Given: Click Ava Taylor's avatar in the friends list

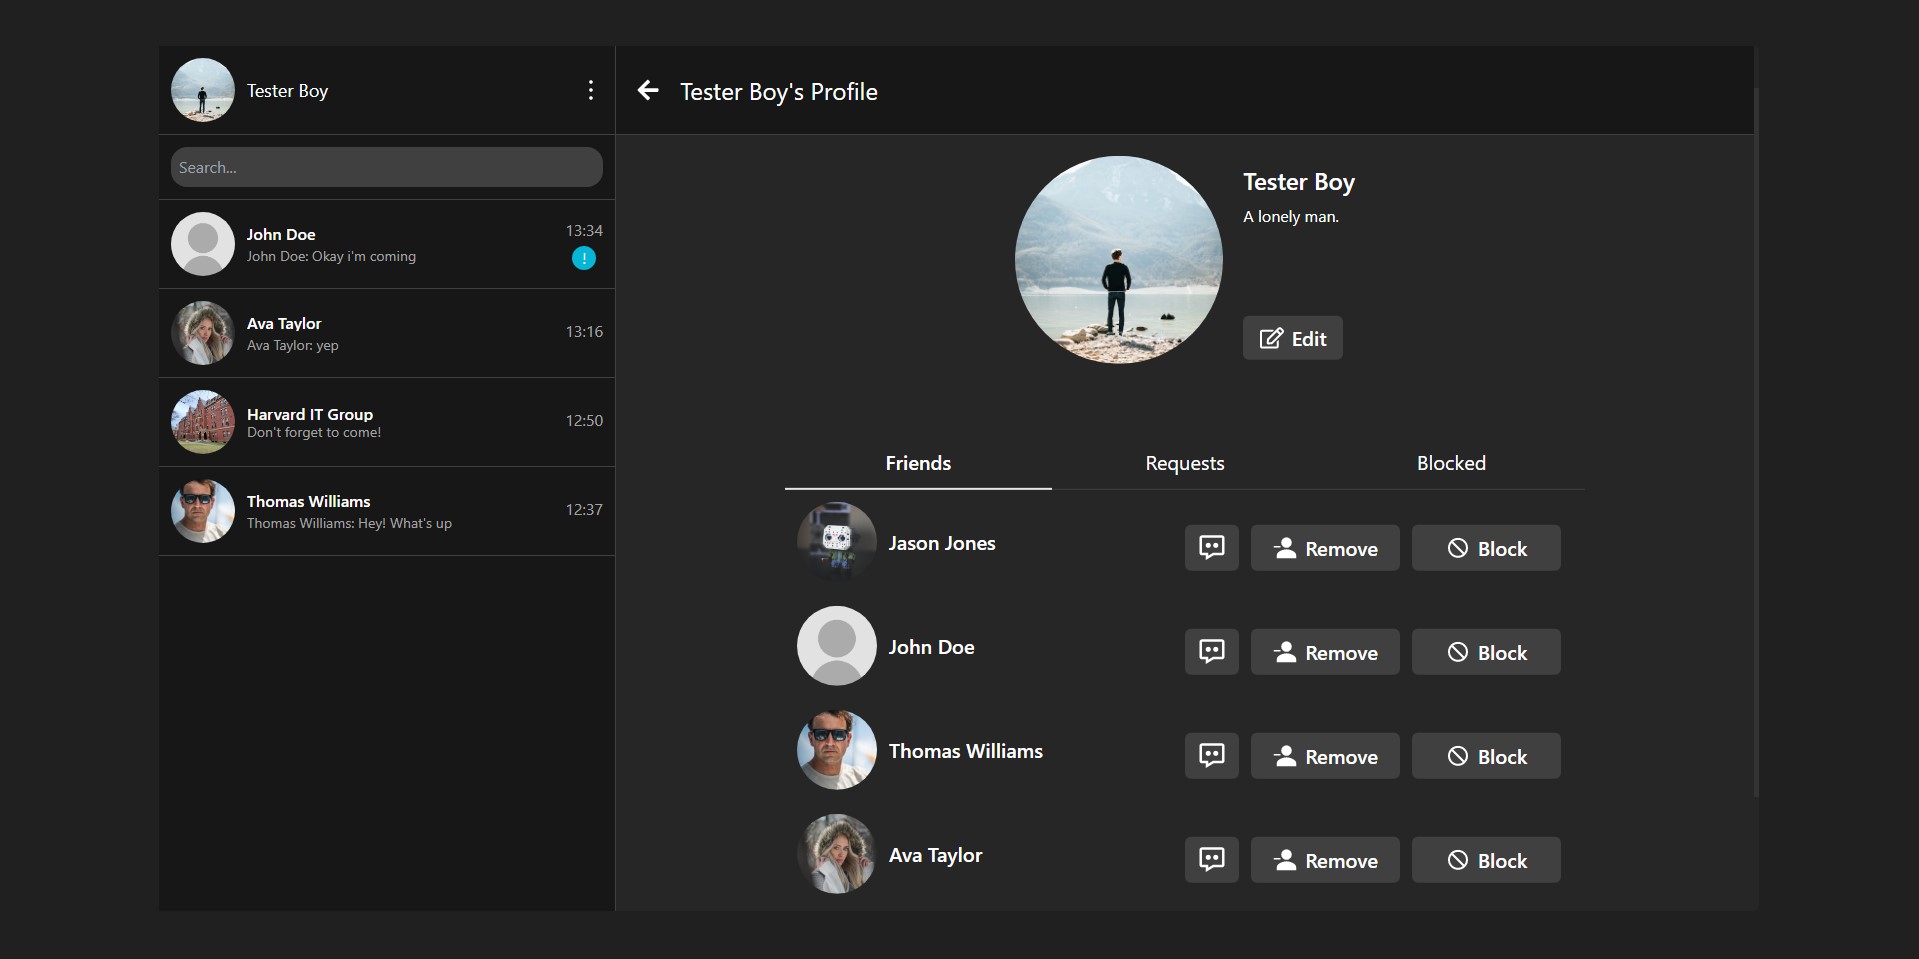Looking at the screenshot, I should pos(837,854).
